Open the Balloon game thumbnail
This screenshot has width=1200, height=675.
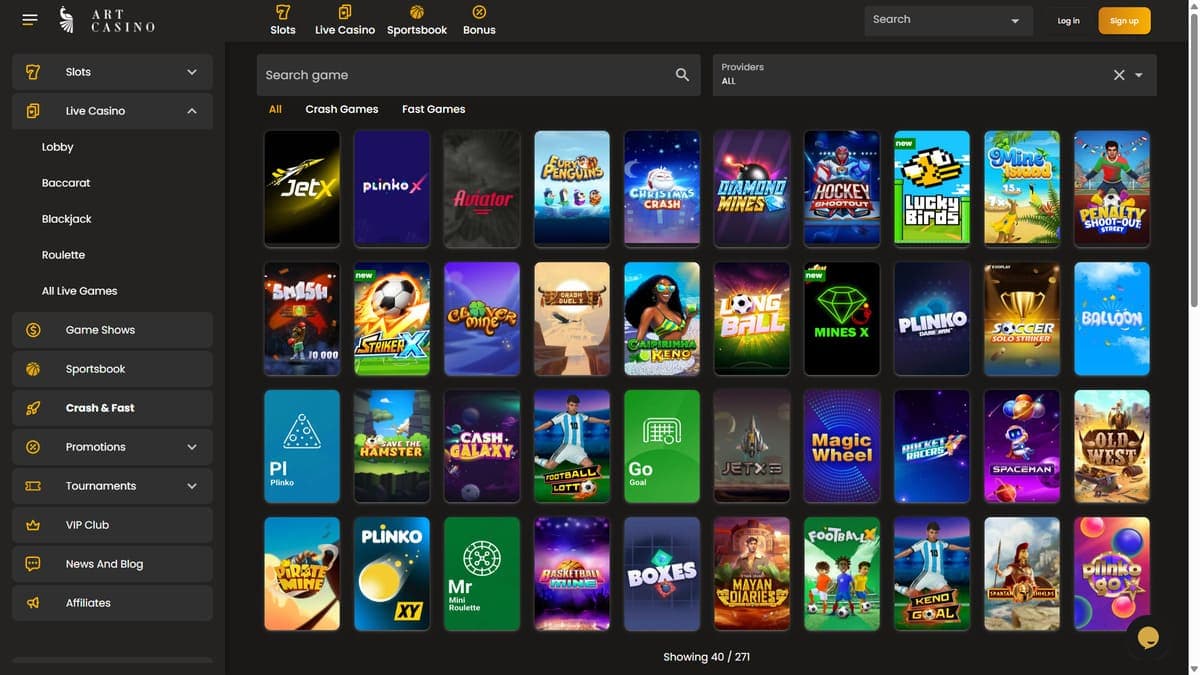pos(1112,318)
